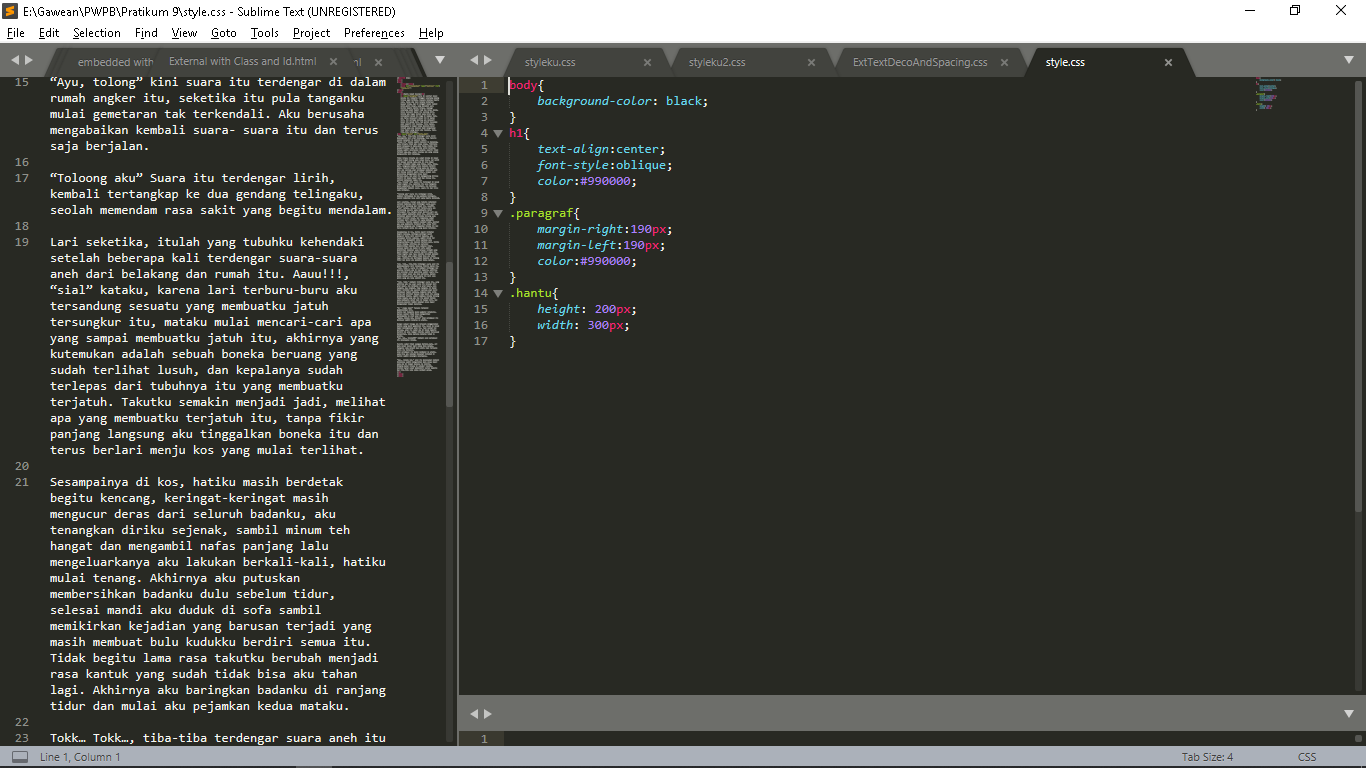Change Tab Size: 4 in status bar
The image size is (1366, 768).
click(x=1208, y=757)
